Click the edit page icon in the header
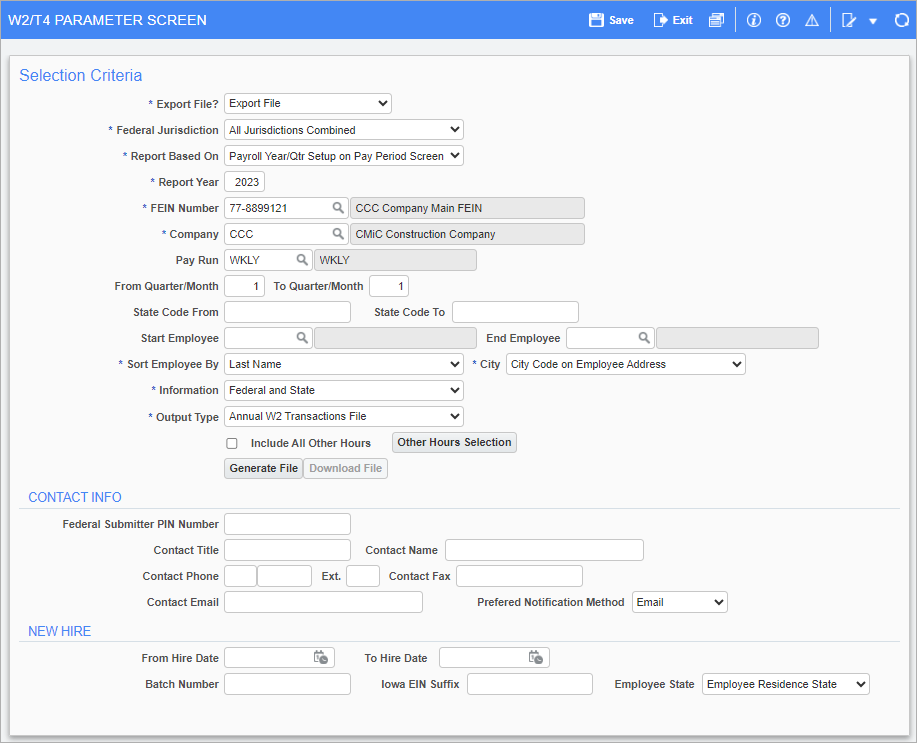Viewport: 917px width, 743px height. tap(849, 20)
